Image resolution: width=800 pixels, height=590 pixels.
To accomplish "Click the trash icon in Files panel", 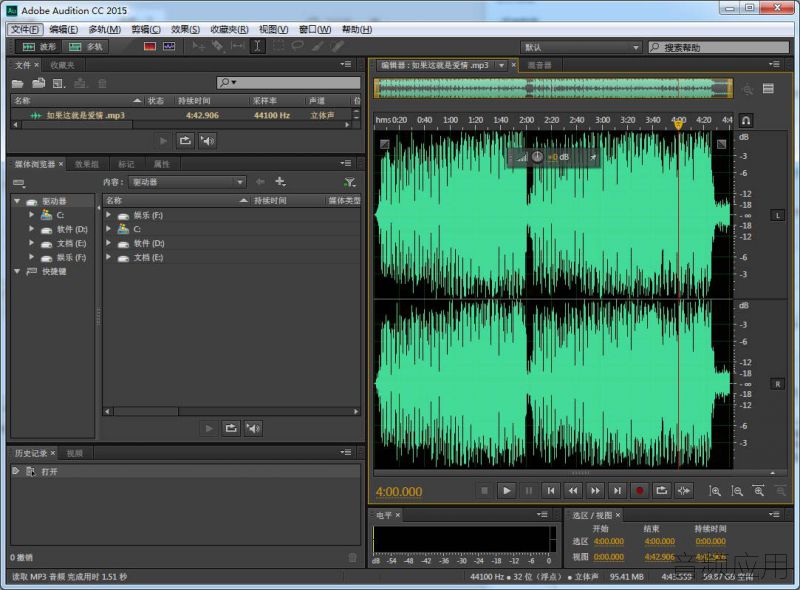I will coord(102,83).
